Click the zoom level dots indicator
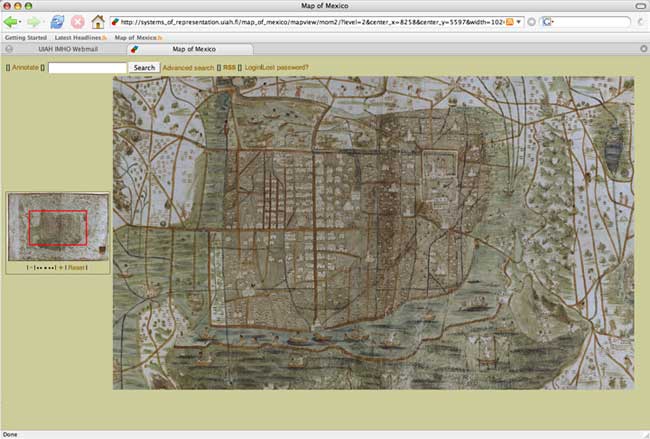Image resolution: width=650 pixels, height=439 pixels. [45, 268]
